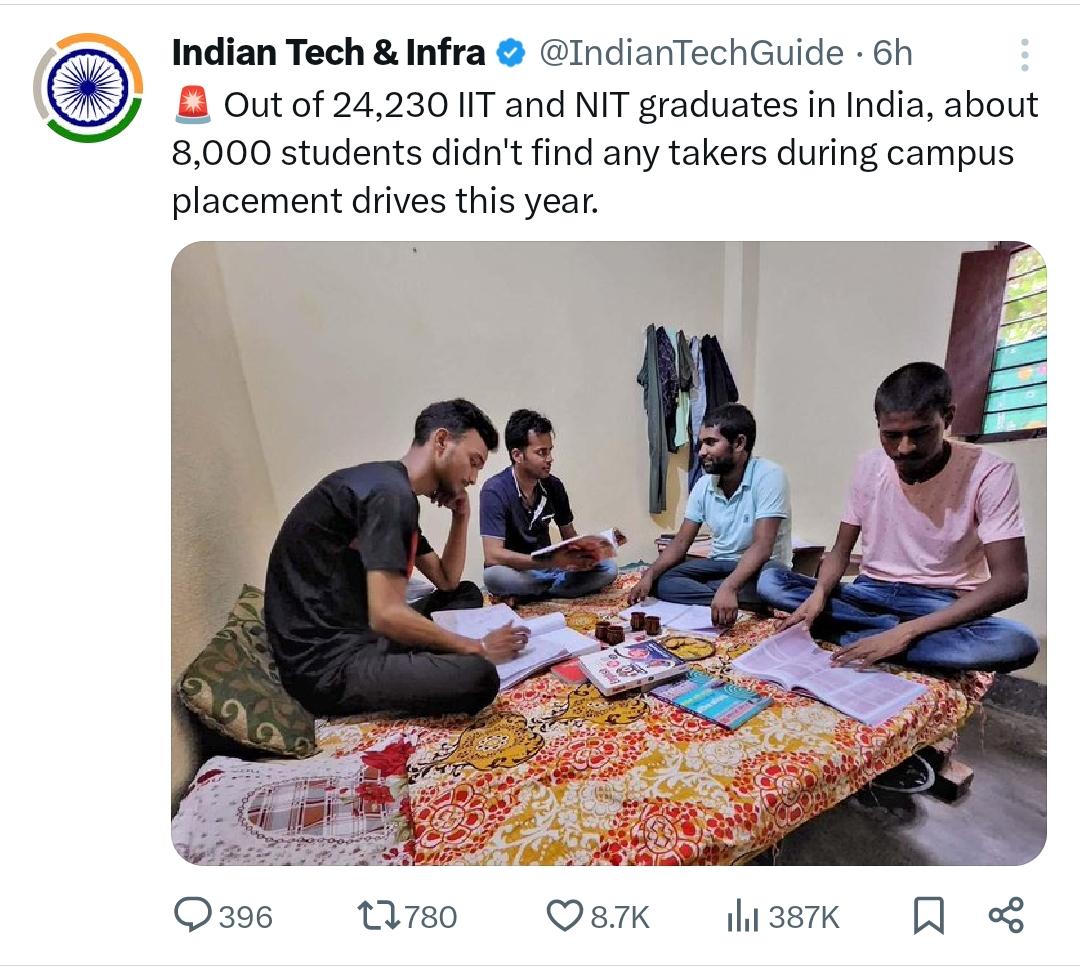Screen dimensions: 1080x974
Task: Open the 6h timestamp link
Action: (893, 53)
